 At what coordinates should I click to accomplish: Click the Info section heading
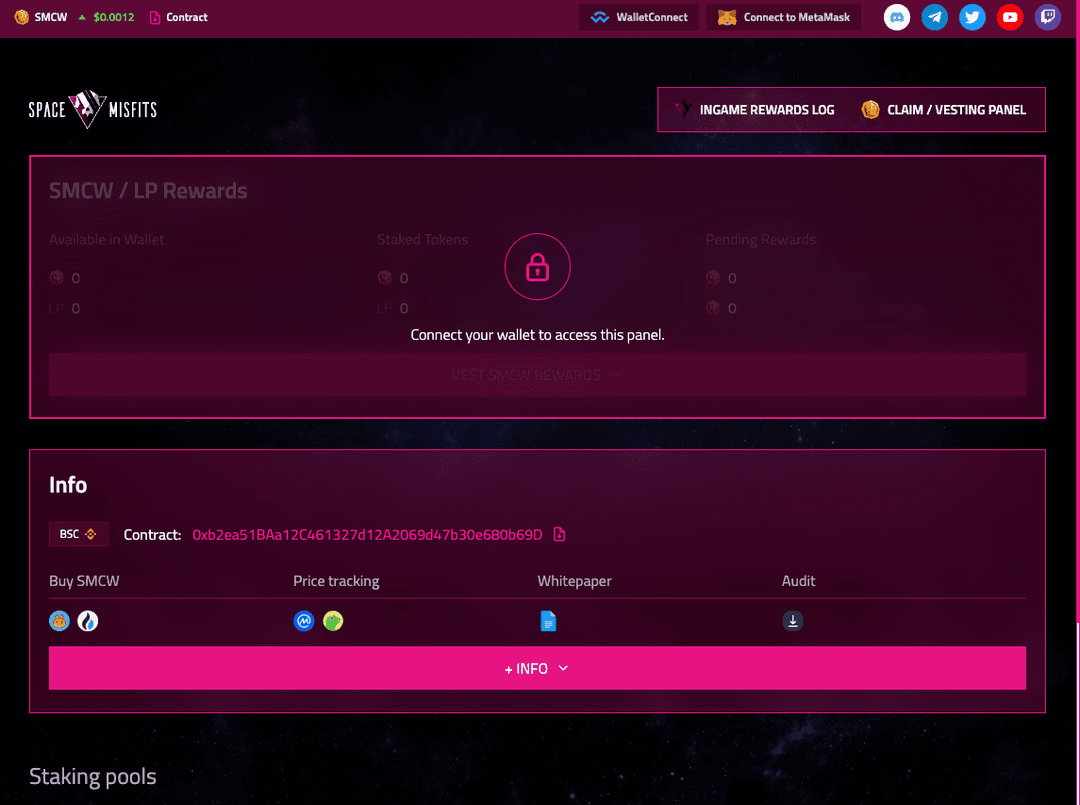pos(68,485)
